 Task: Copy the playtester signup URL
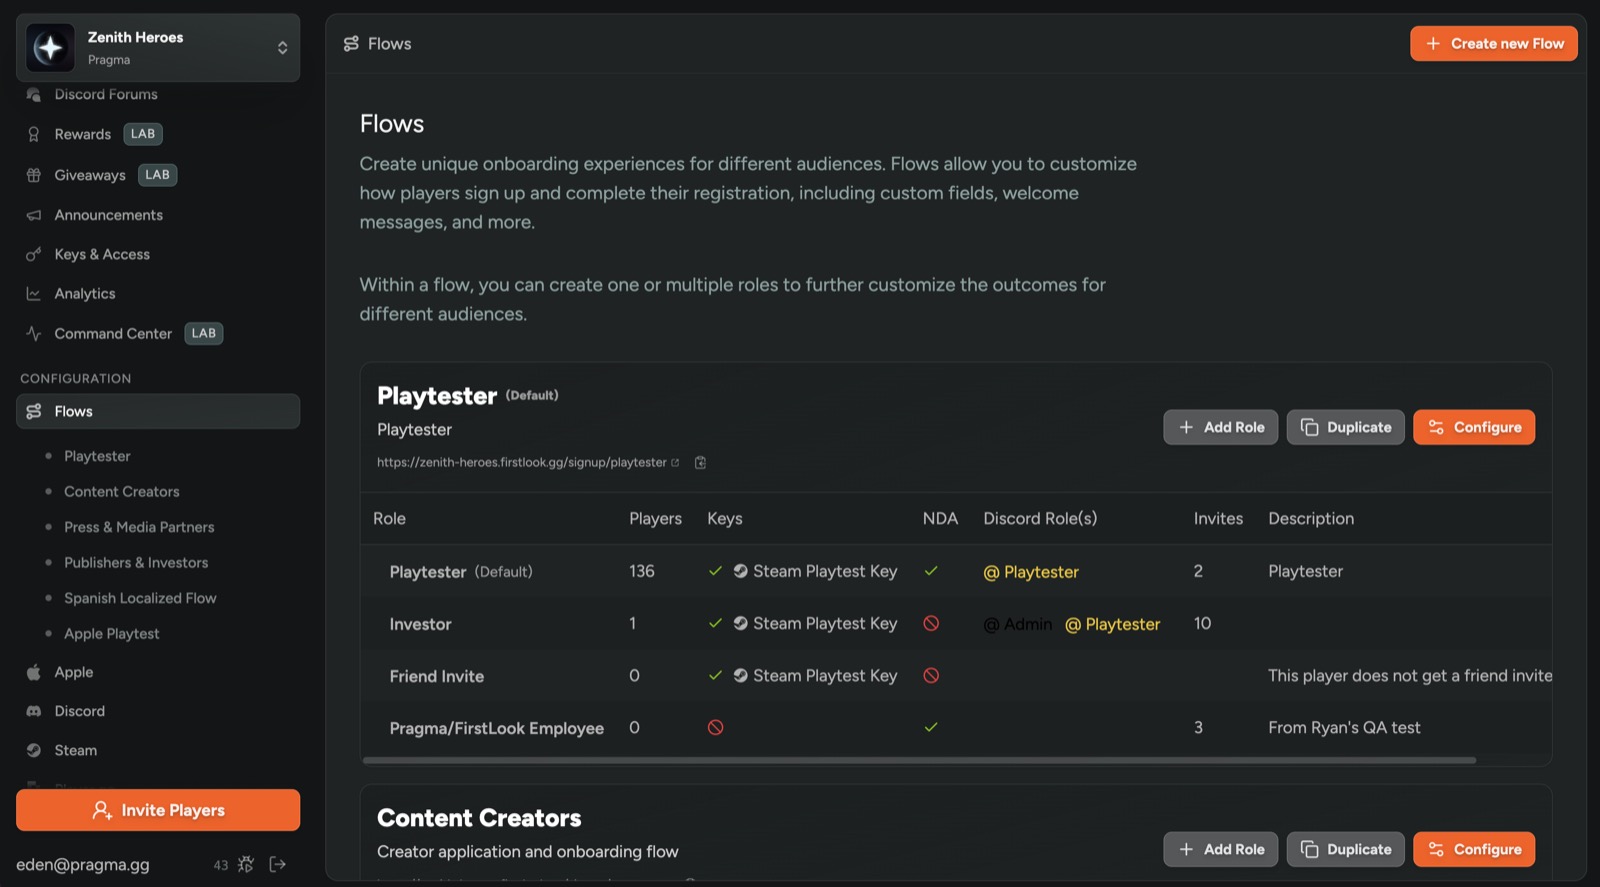[x=700, y=462]
